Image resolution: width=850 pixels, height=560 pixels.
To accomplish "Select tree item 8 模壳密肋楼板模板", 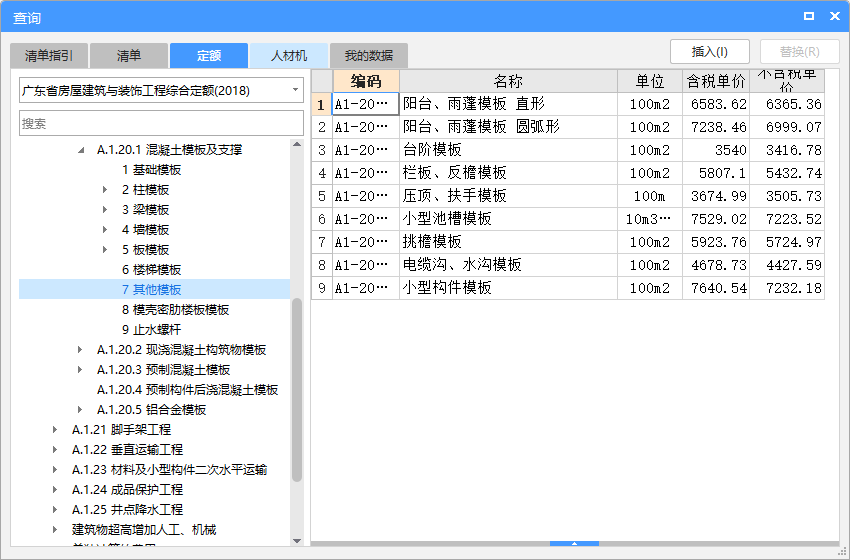I will click(x=176, y=310).
